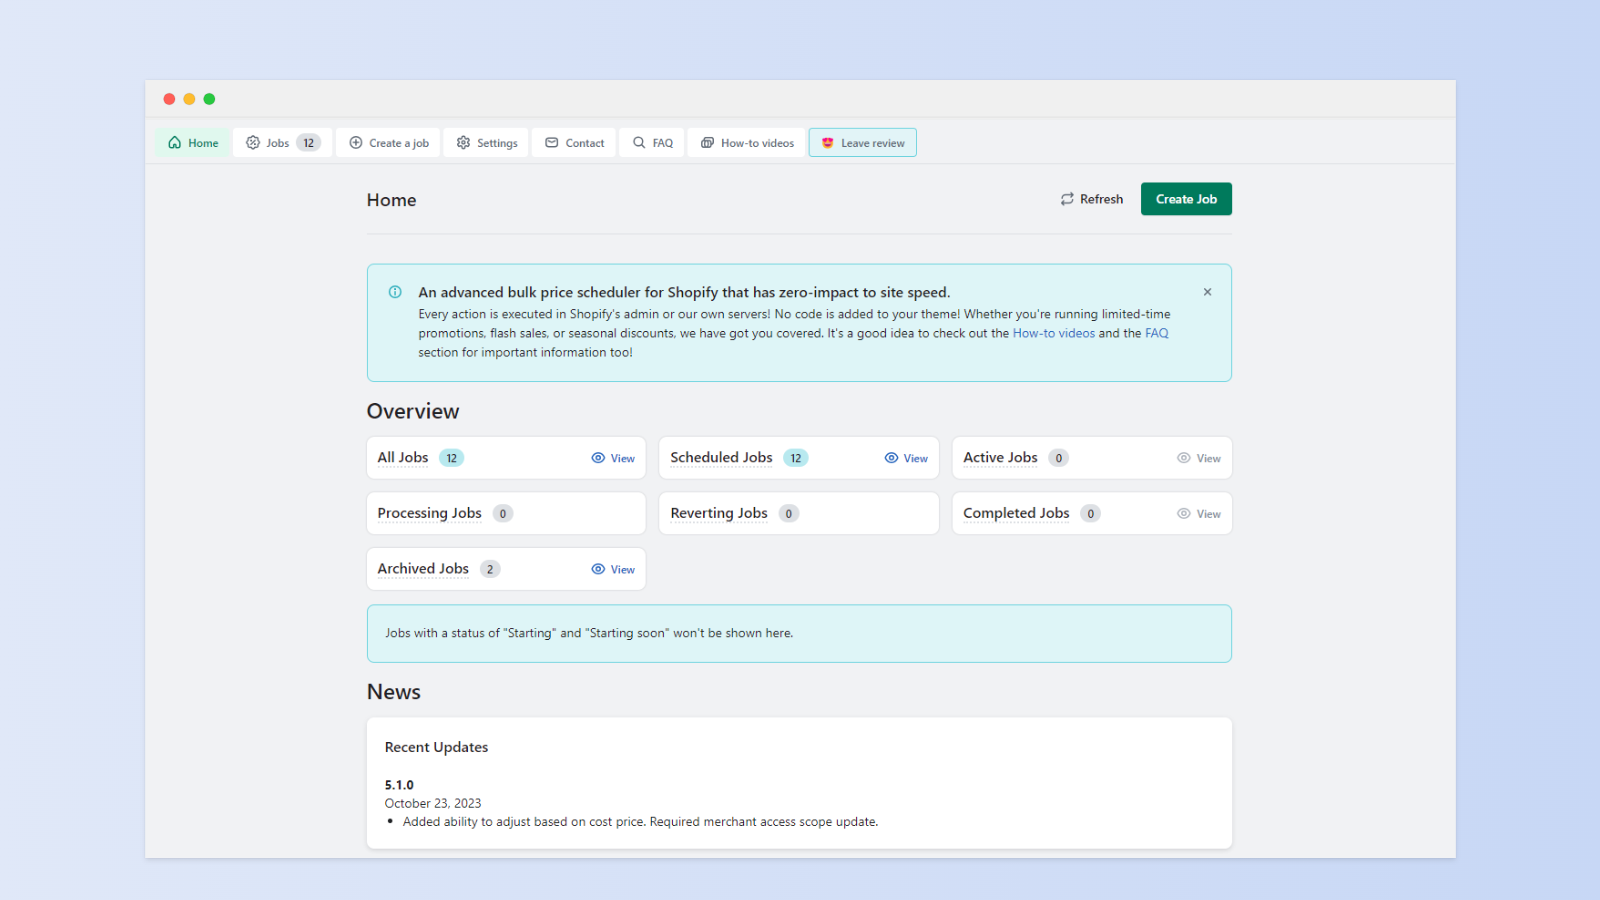
Task: Click the Settings gear icon
Action: 463,142
